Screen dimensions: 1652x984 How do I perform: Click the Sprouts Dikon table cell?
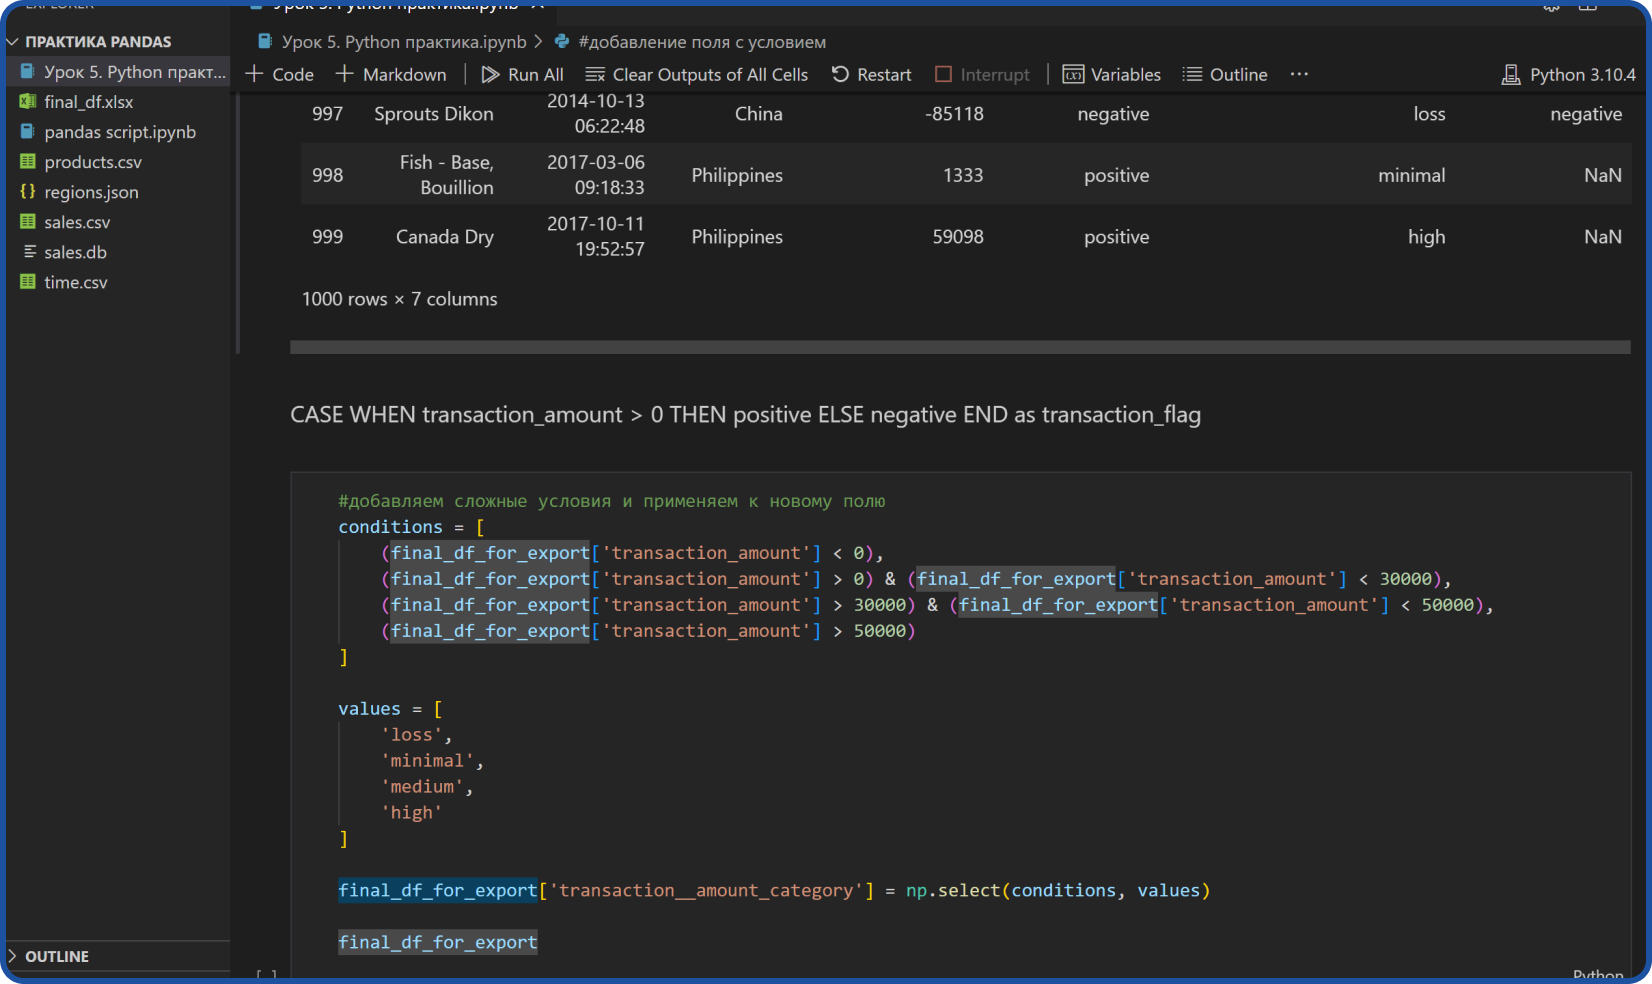pos(434,114)
